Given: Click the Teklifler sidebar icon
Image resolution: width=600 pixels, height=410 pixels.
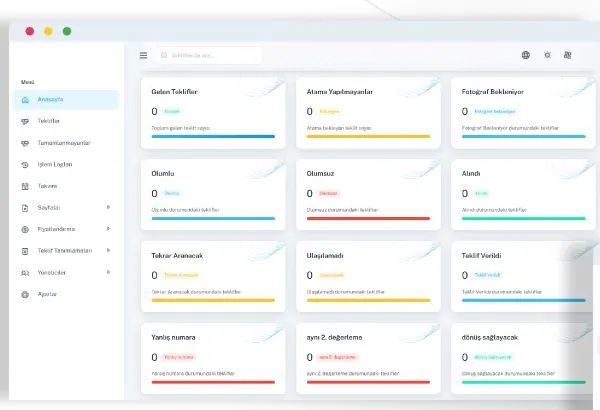Looking at the screenshot, I should coord(25,121).
